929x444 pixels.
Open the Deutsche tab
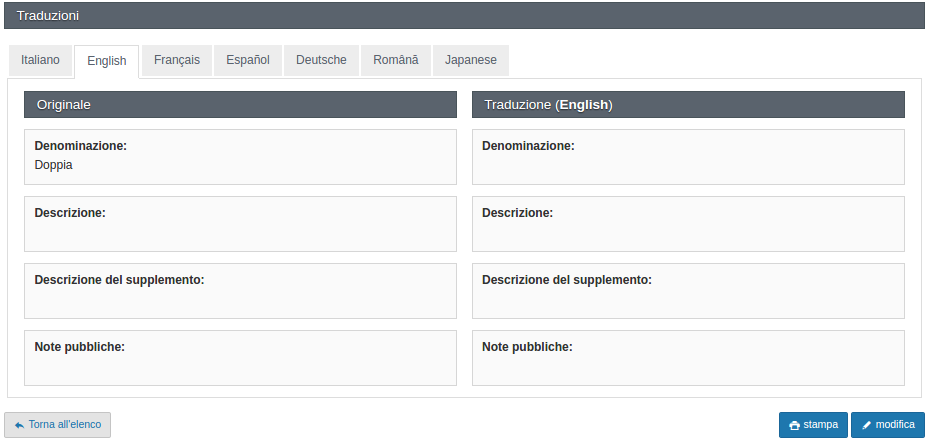[321, 60]
